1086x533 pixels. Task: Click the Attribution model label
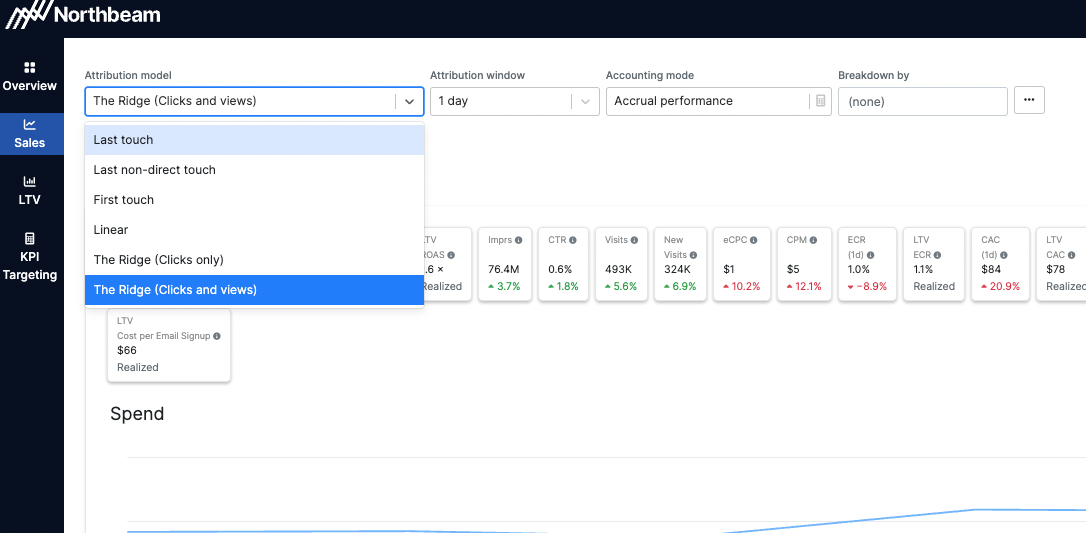128,75
